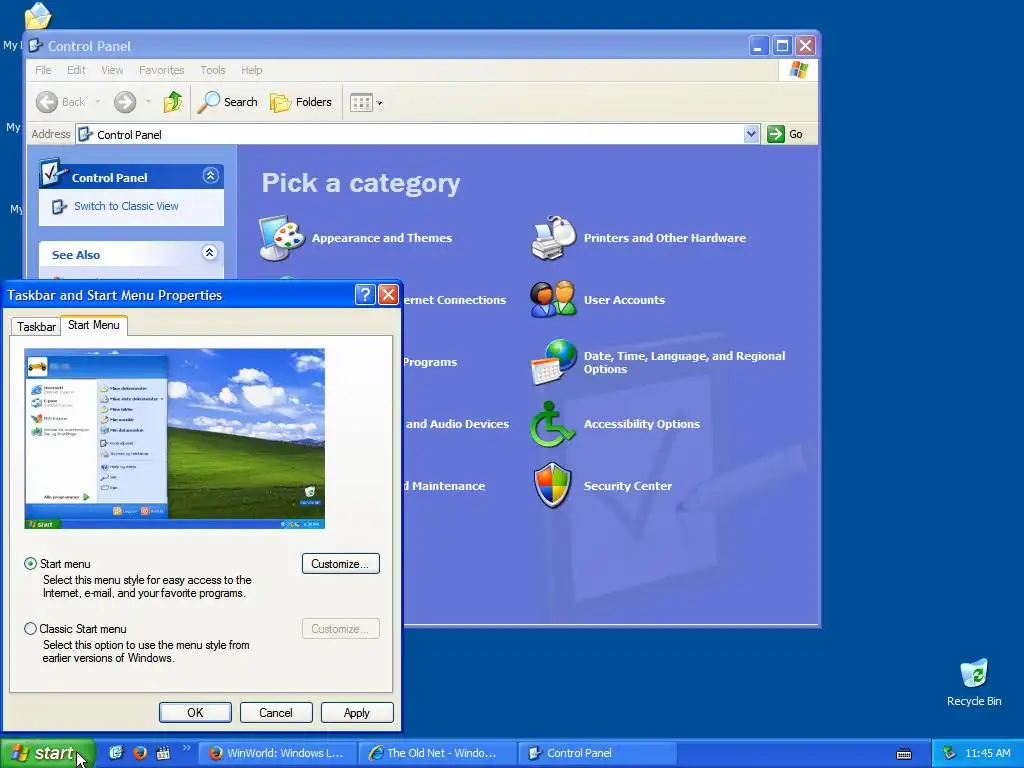Open the User Accounts icon
The height and width of the screenshot is (768, 1024).
(x=553, y=300)
